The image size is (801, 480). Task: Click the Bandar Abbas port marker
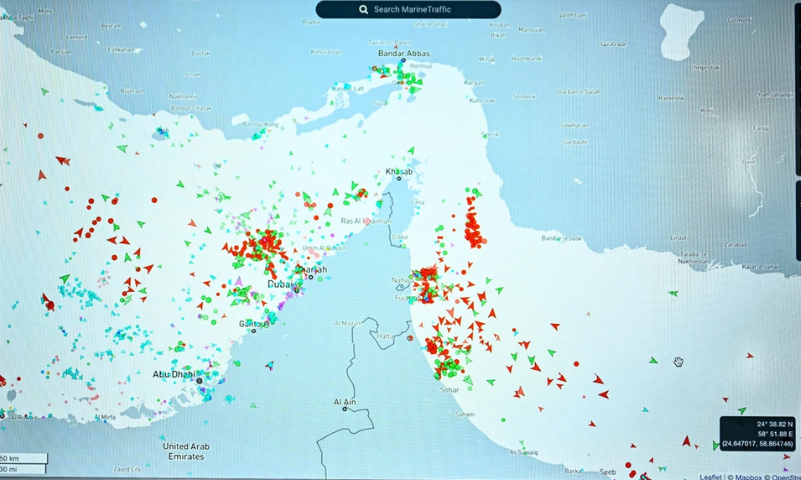403,60
